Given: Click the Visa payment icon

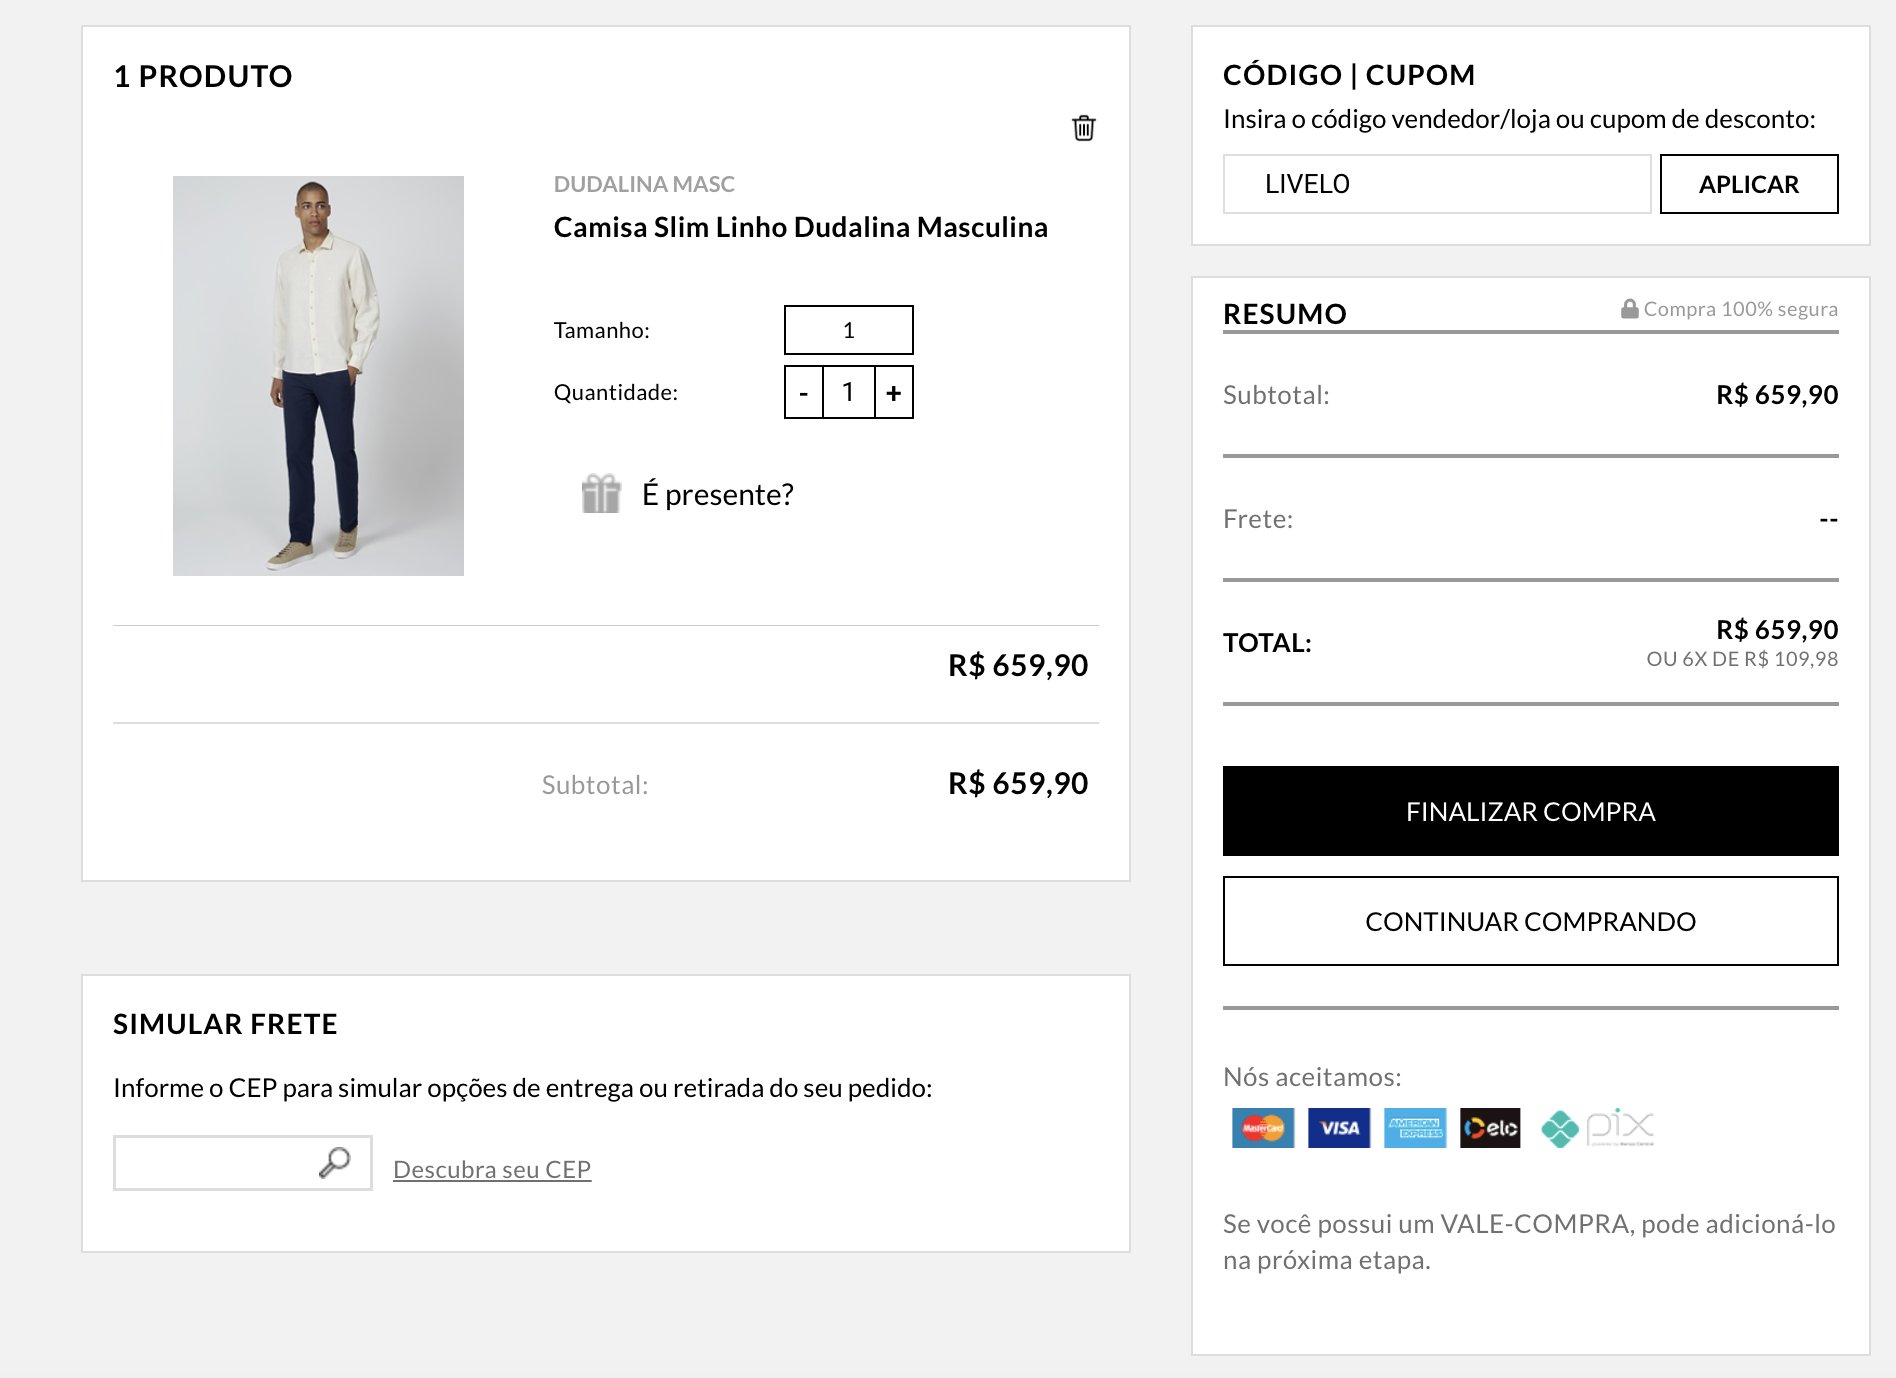Looking at the screenshot, I should pos(1338,1128).
